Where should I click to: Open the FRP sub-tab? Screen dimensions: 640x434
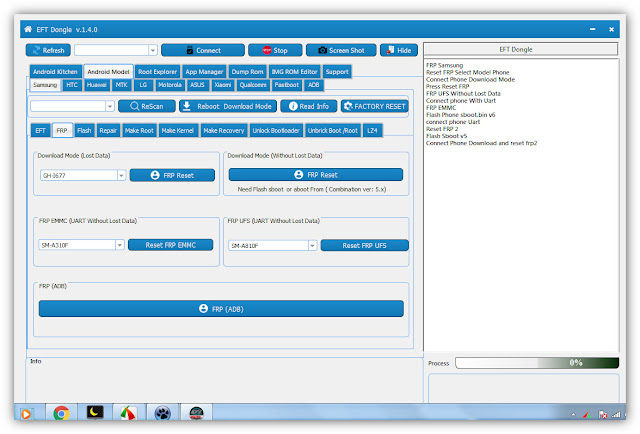62,130
